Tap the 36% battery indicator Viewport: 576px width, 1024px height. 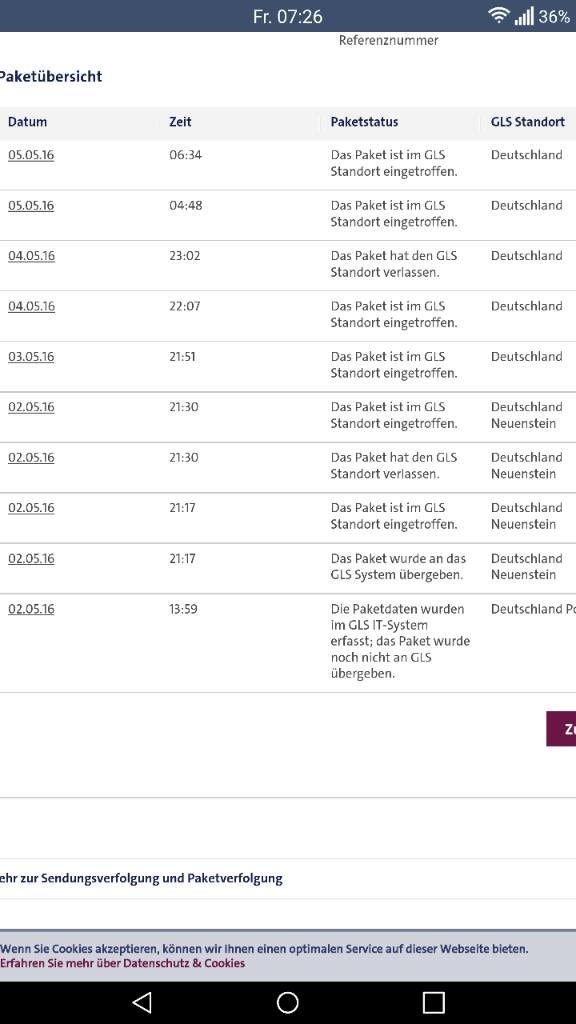tap(554, 16)
